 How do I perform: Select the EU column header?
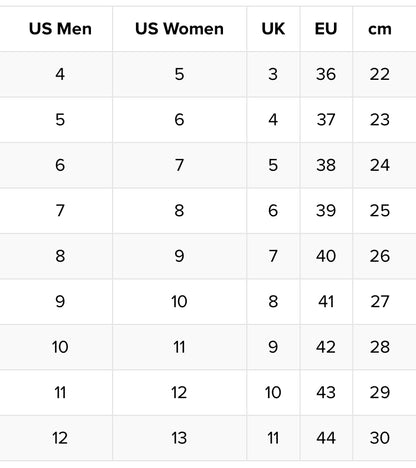[x=326, y=29]
